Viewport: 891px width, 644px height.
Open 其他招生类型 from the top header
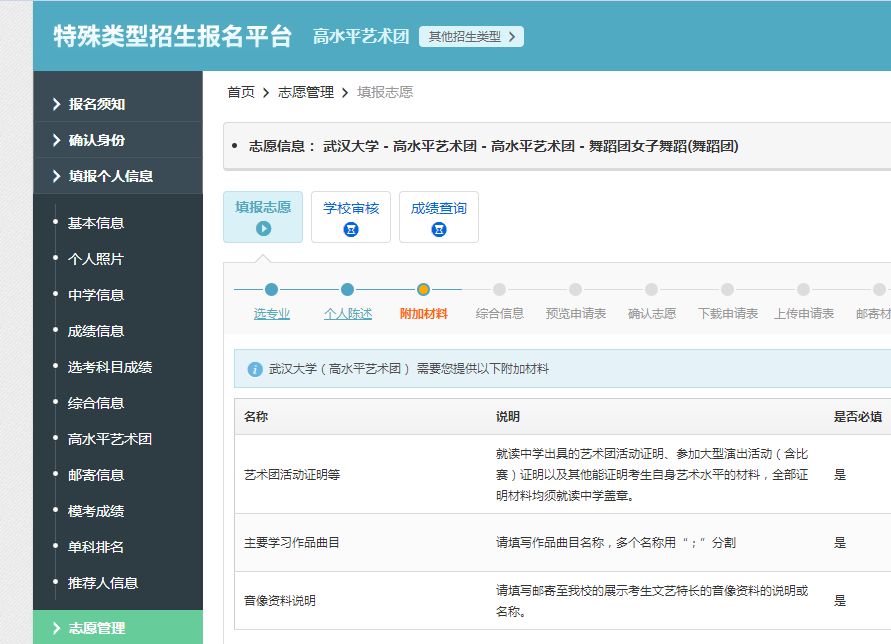(470, 34)
